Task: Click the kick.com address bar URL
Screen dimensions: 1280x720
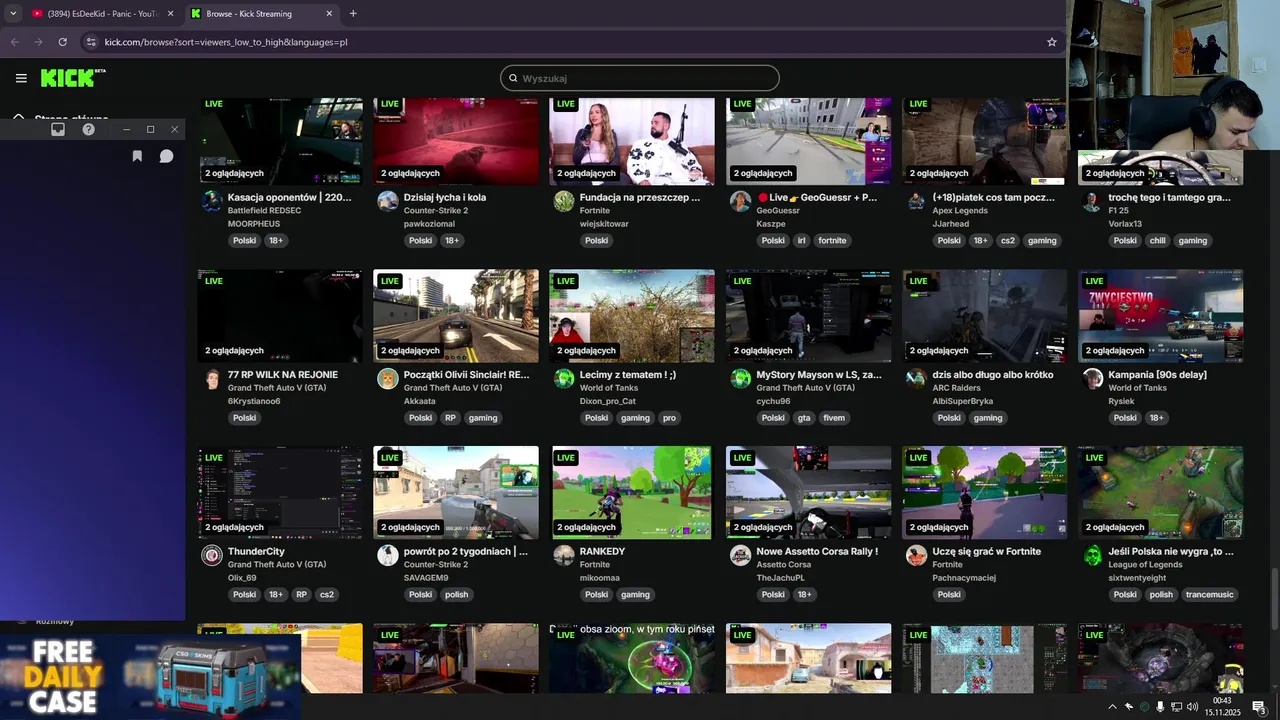Action: coord(226,42)
